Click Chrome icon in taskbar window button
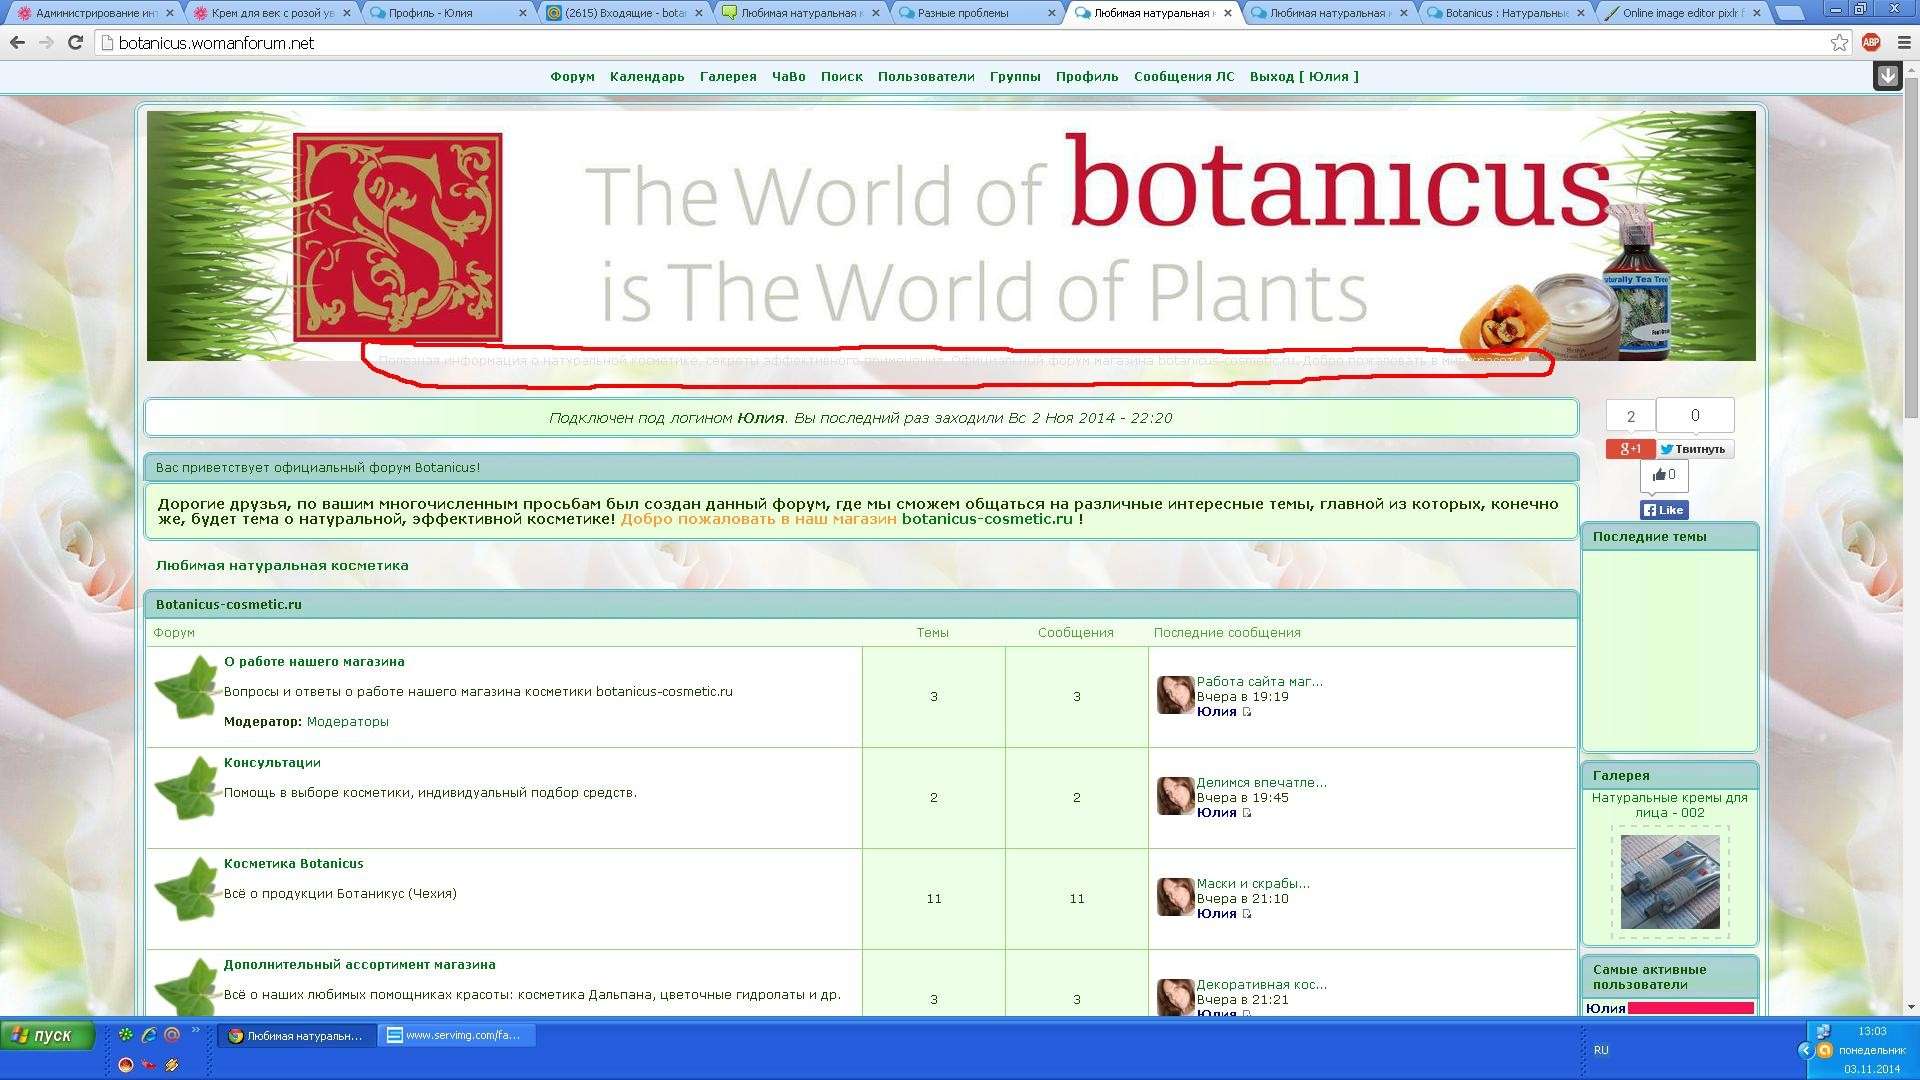This screenshot has height=1080, width=1920. (x=235, y=1036)
